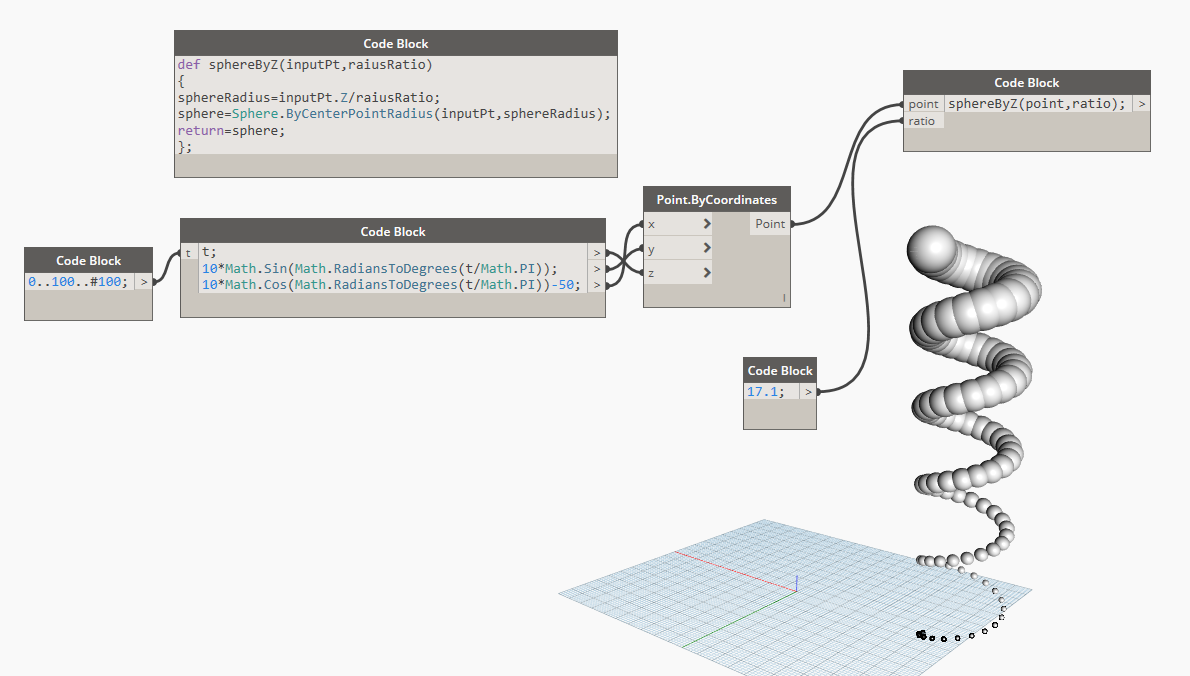This screenshot has height=676, width=1190.
Task: Click the point input port of sphereByZ block
Action: click(923, 104)
